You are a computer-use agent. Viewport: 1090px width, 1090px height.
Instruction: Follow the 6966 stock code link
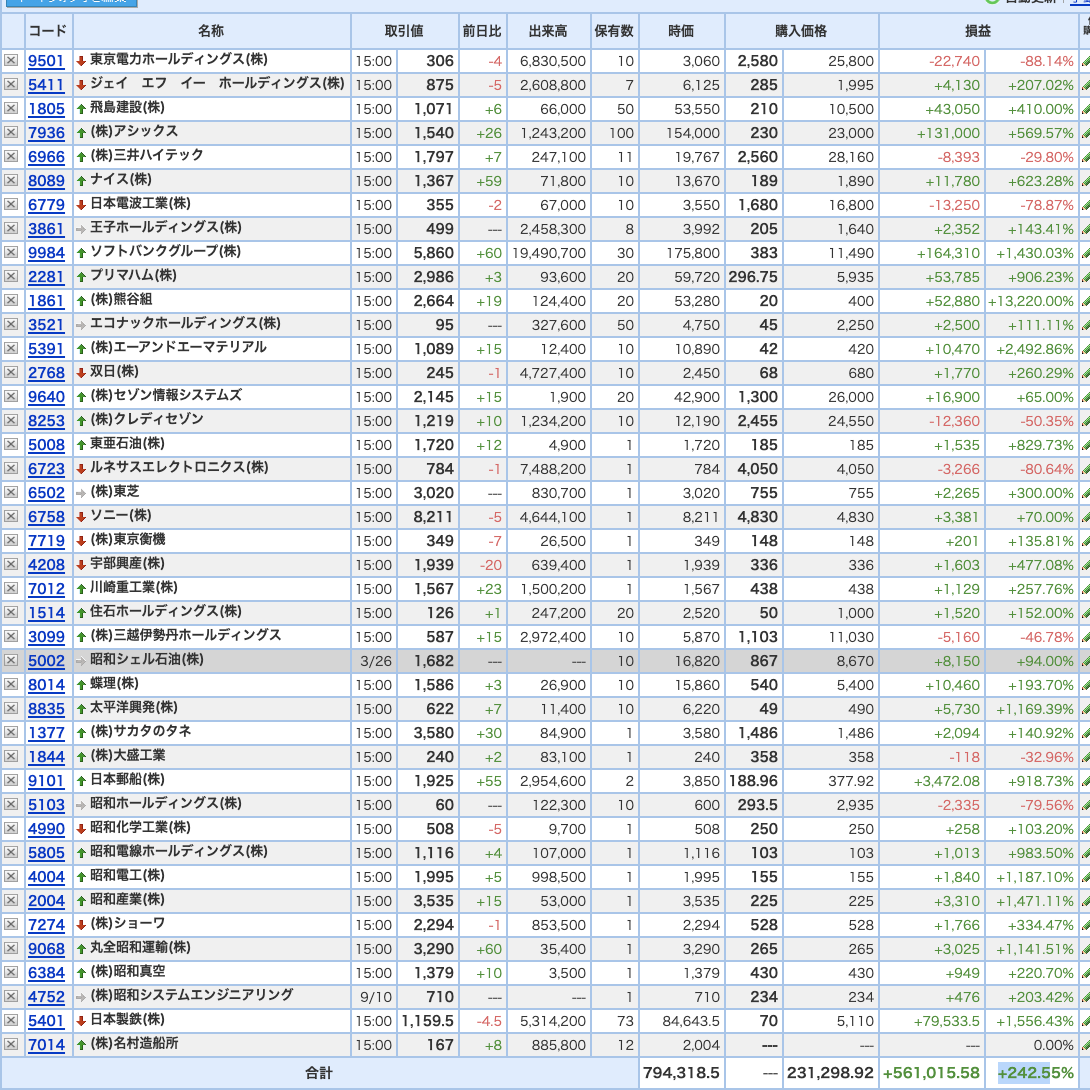[46, 157]
